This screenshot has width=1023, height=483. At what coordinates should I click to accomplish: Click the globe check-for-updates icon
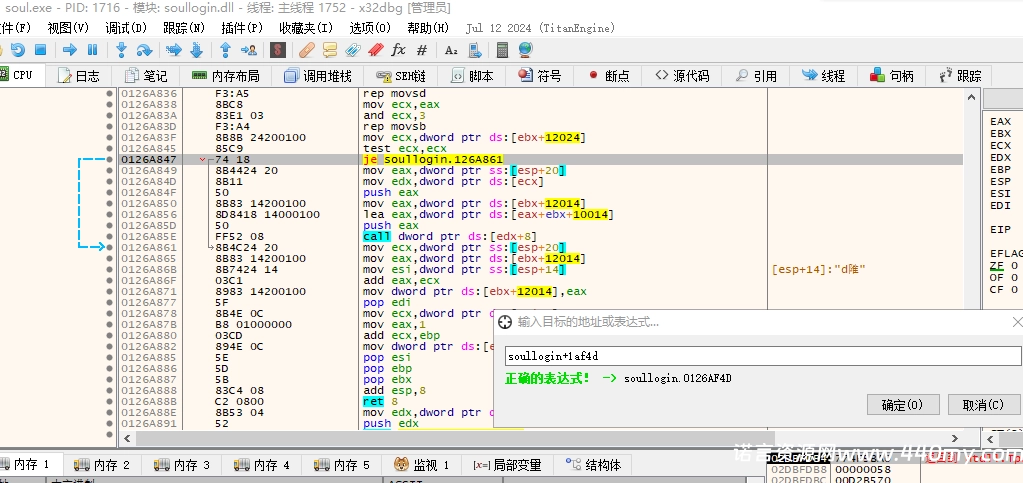click(x=525, y=50)
